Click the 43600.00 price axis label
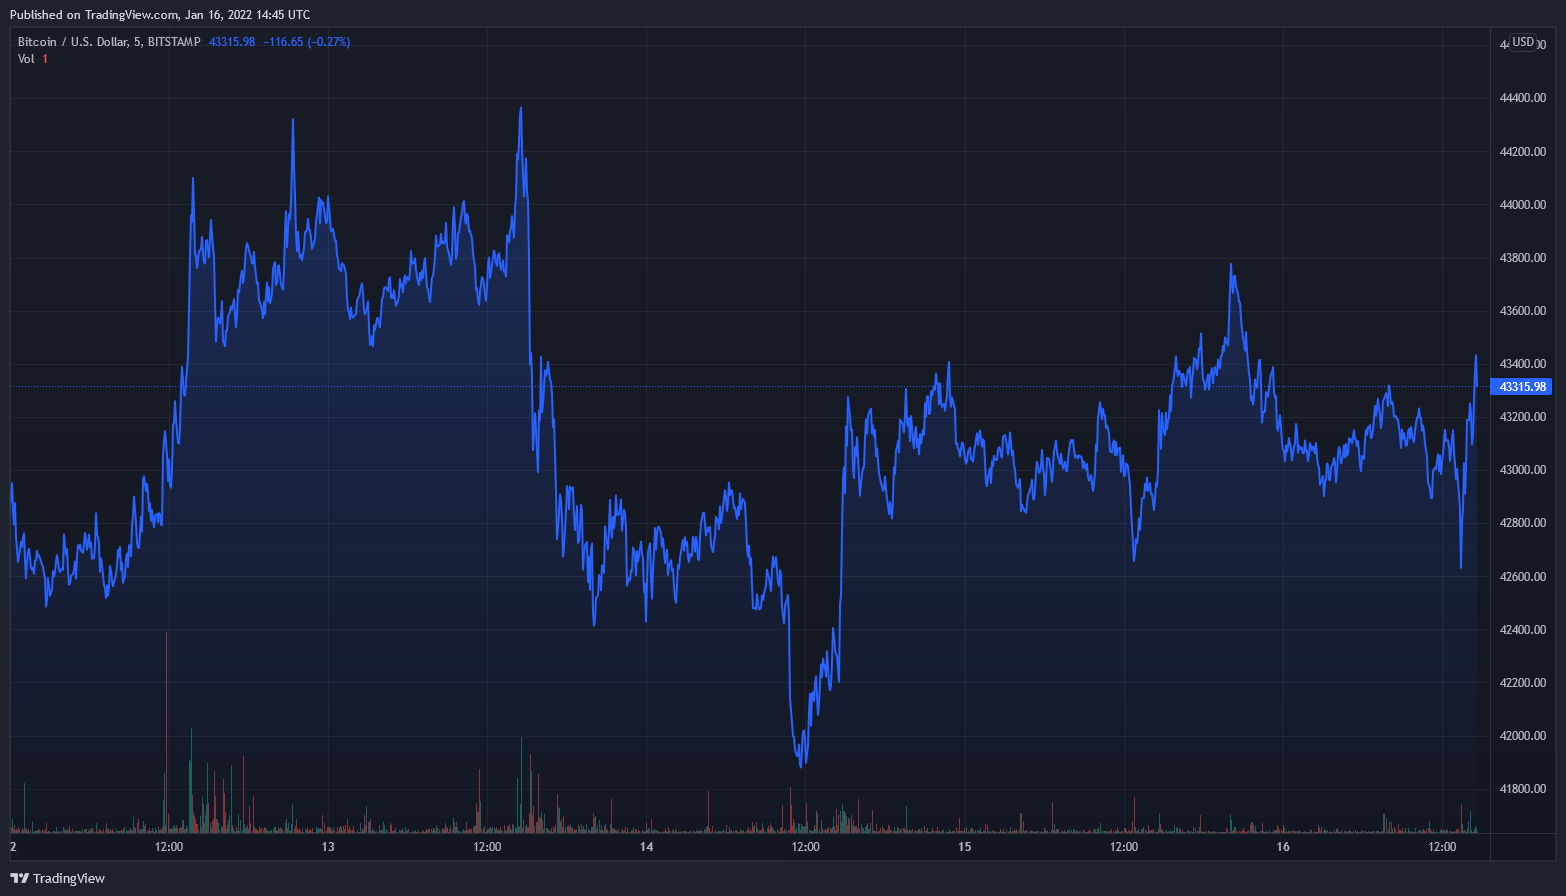Image resolution: width=1566 pixels, height=896 pixels. [1523, 311]
